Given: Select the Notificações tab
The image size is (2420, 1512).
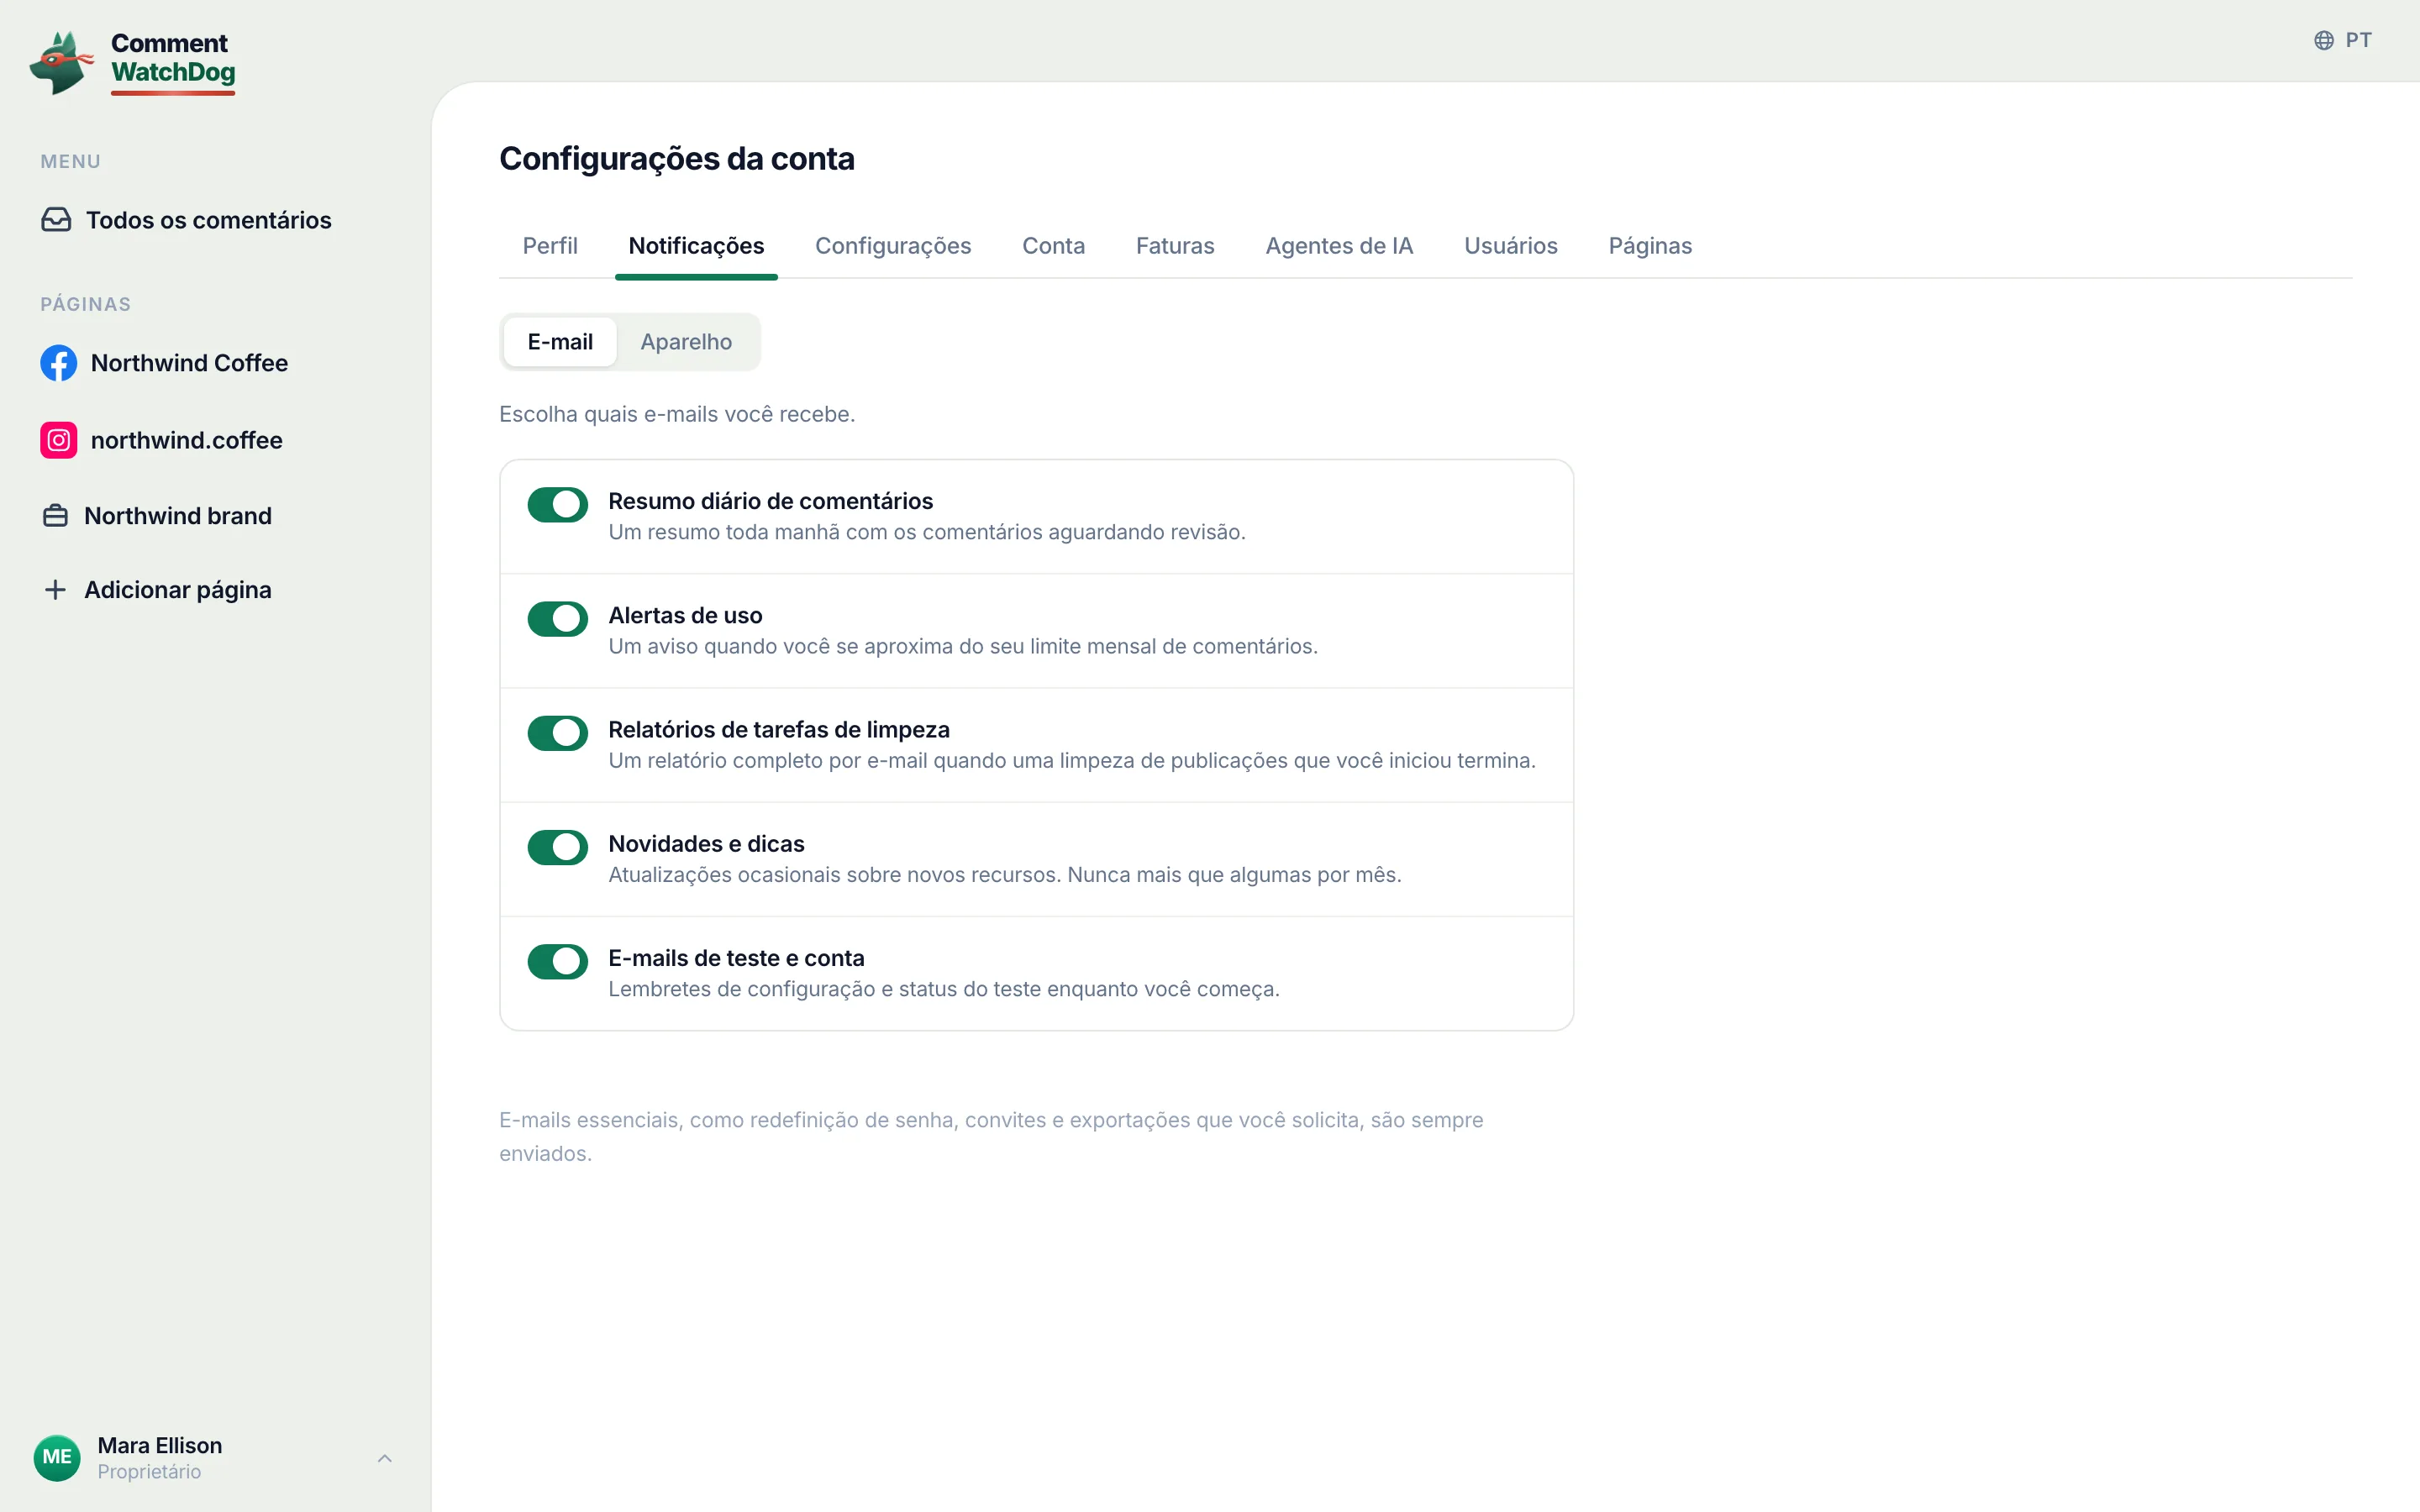Looking at the screenshot, I should 696,246.
